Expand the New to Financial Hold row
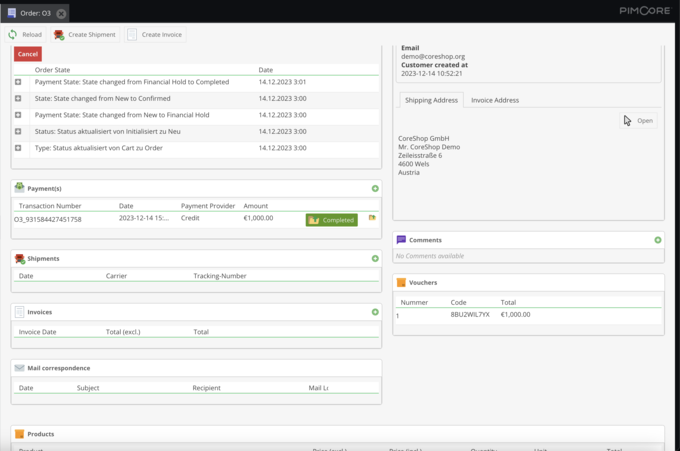 (x=18, y=115)
